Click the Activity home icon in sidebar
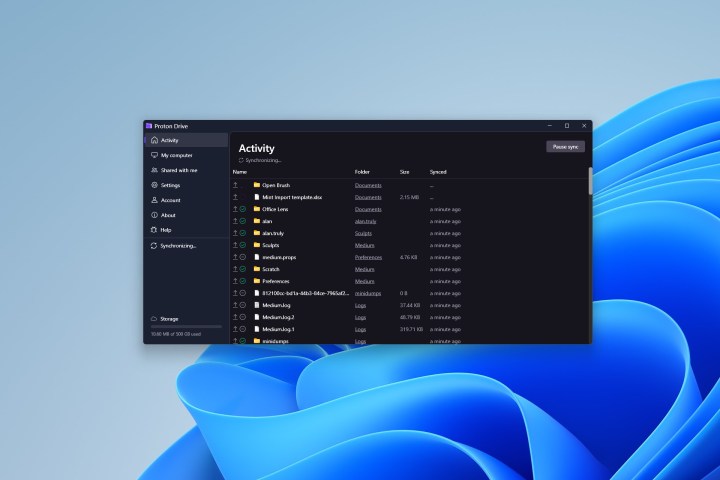This screenshot has height=480, width=720. tap(152, 141)
